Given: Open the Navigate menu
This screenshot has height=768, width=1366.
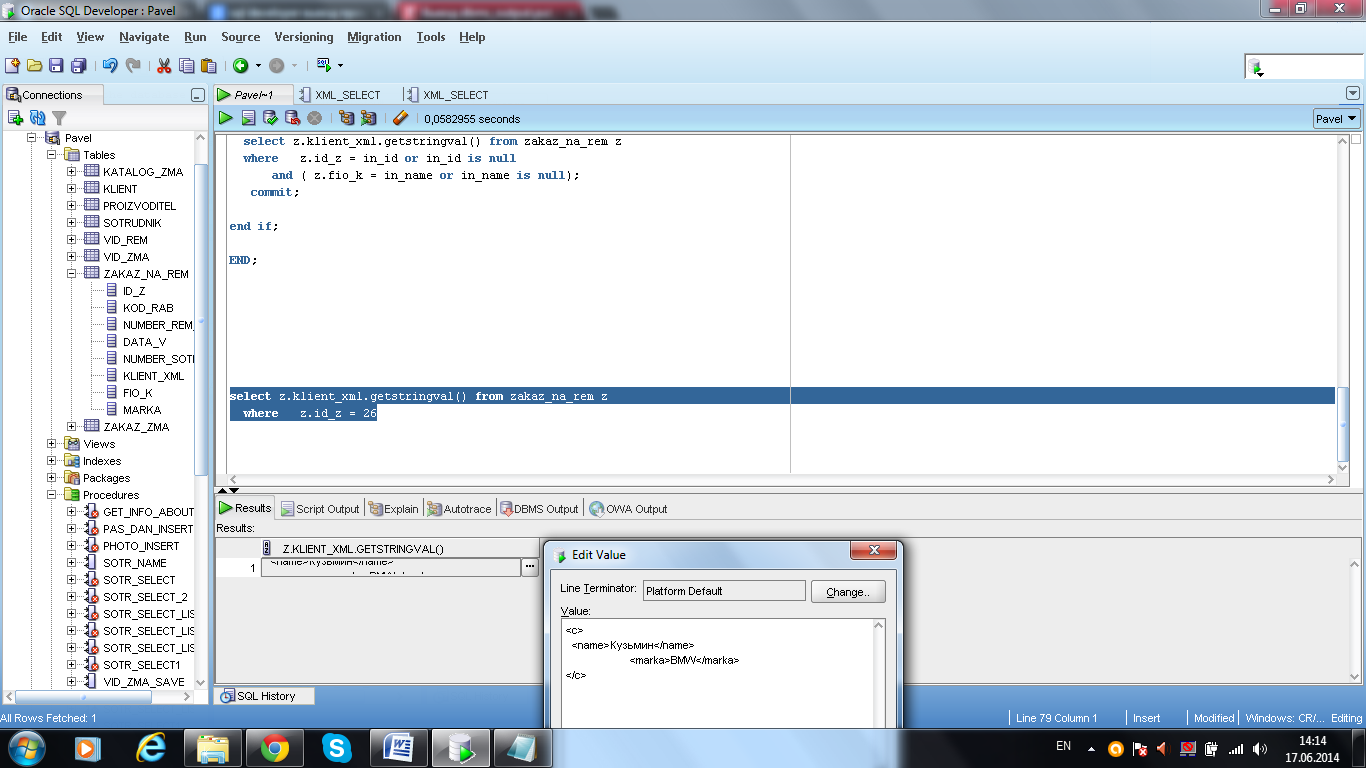Looking at the screenshot, I should [144, 37].
